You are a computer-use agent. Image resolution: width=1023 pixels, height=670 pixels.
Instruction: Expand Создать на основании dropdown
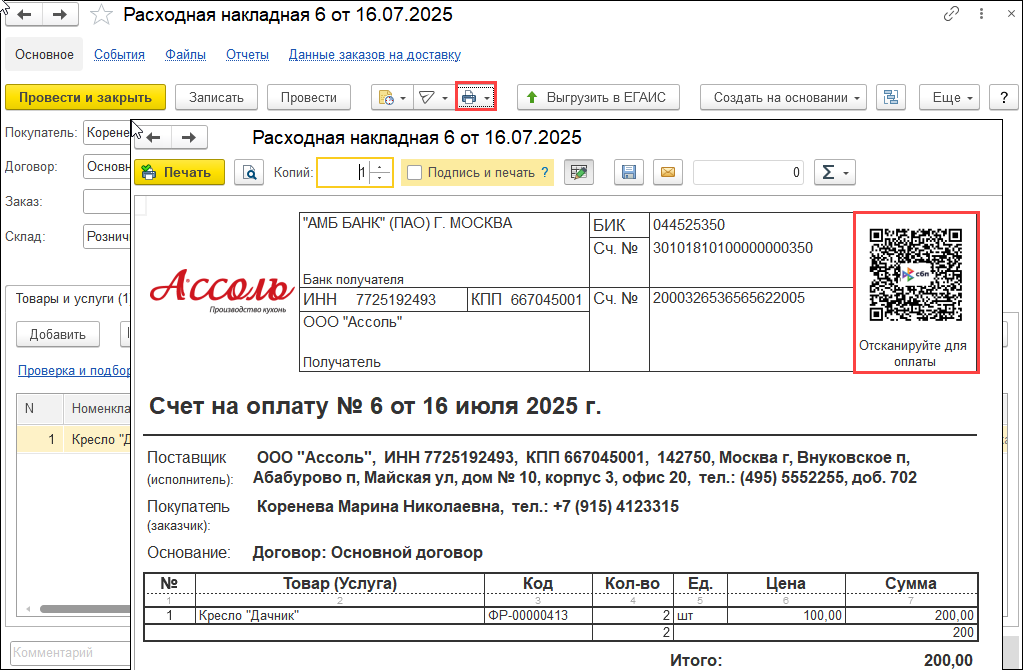(784, 97)
